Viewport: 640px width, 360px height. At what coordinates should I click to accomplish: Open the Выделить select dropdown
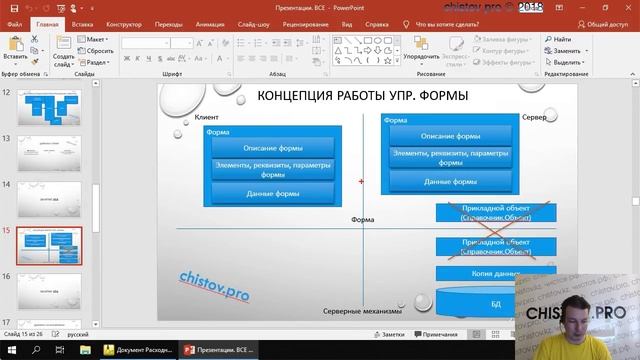pos(565,62)
